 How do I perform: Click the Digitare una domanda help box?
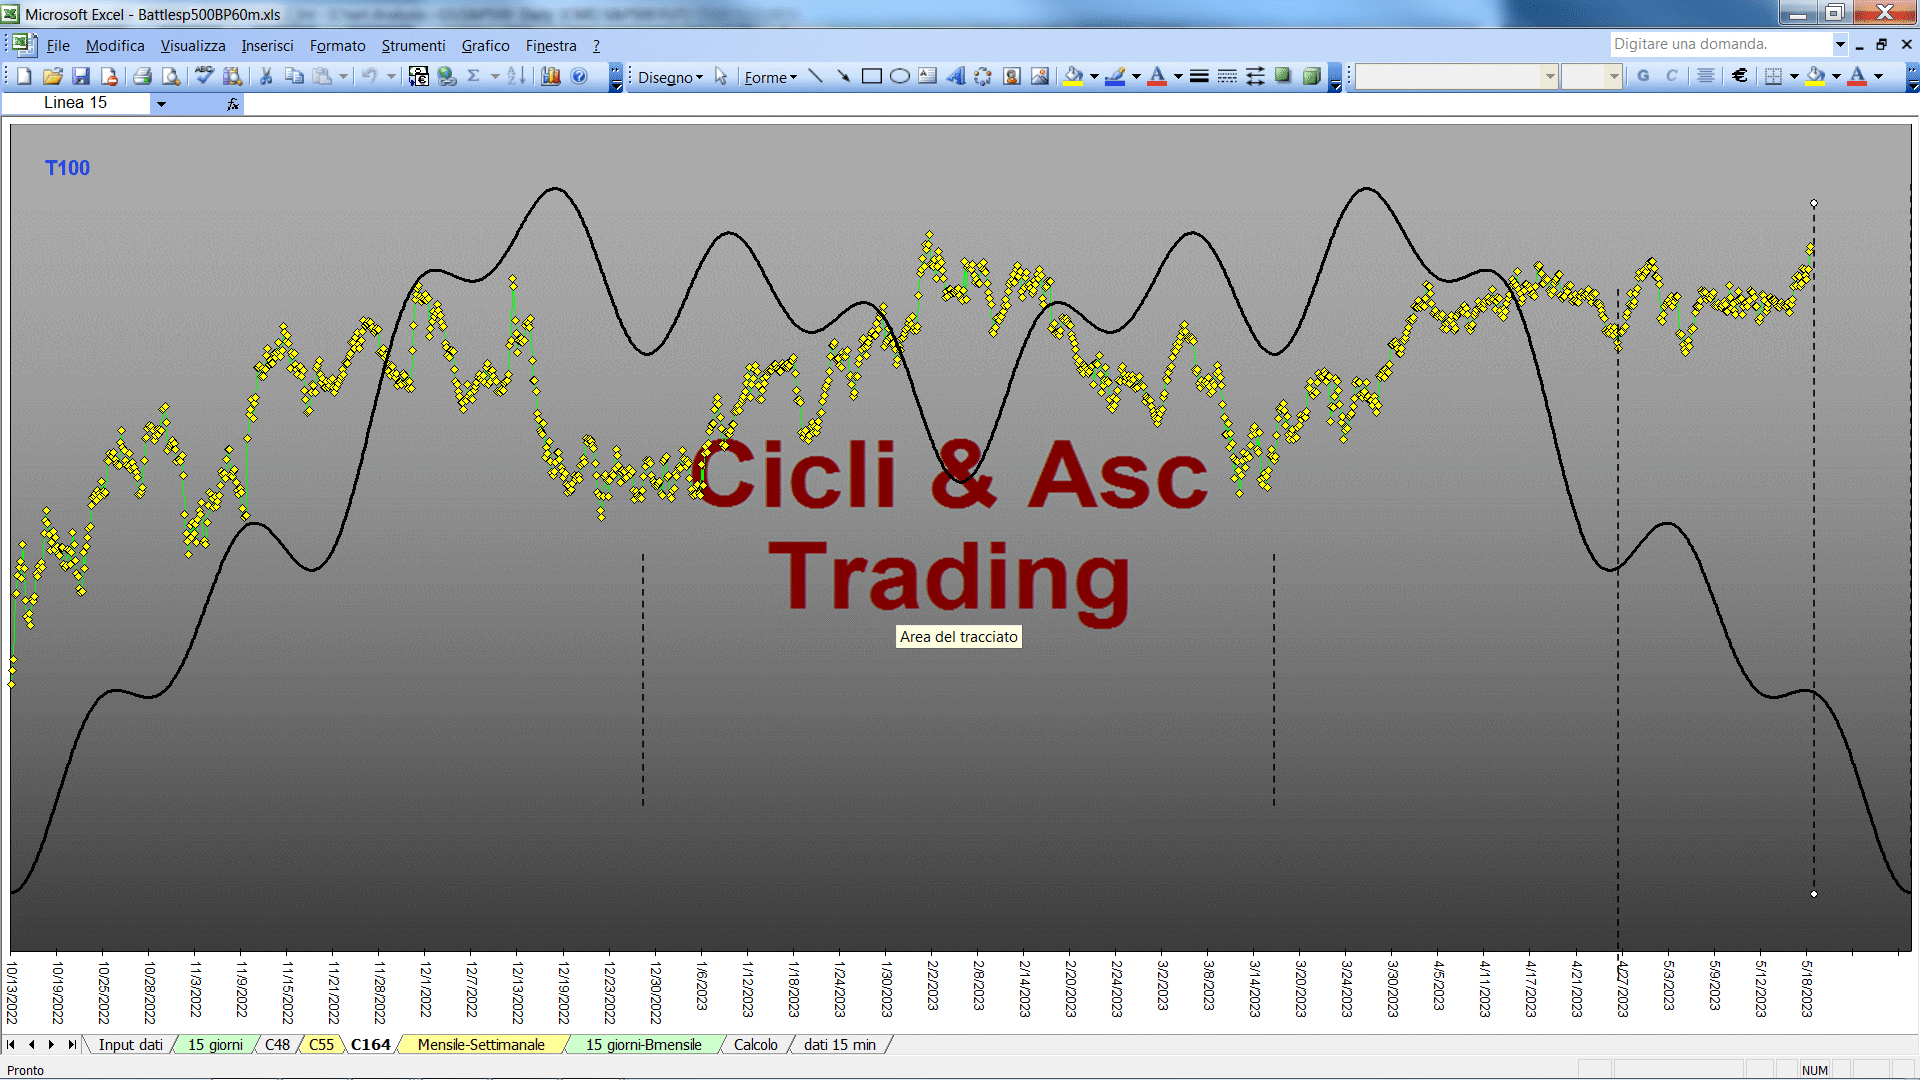tap(1720, 44)
